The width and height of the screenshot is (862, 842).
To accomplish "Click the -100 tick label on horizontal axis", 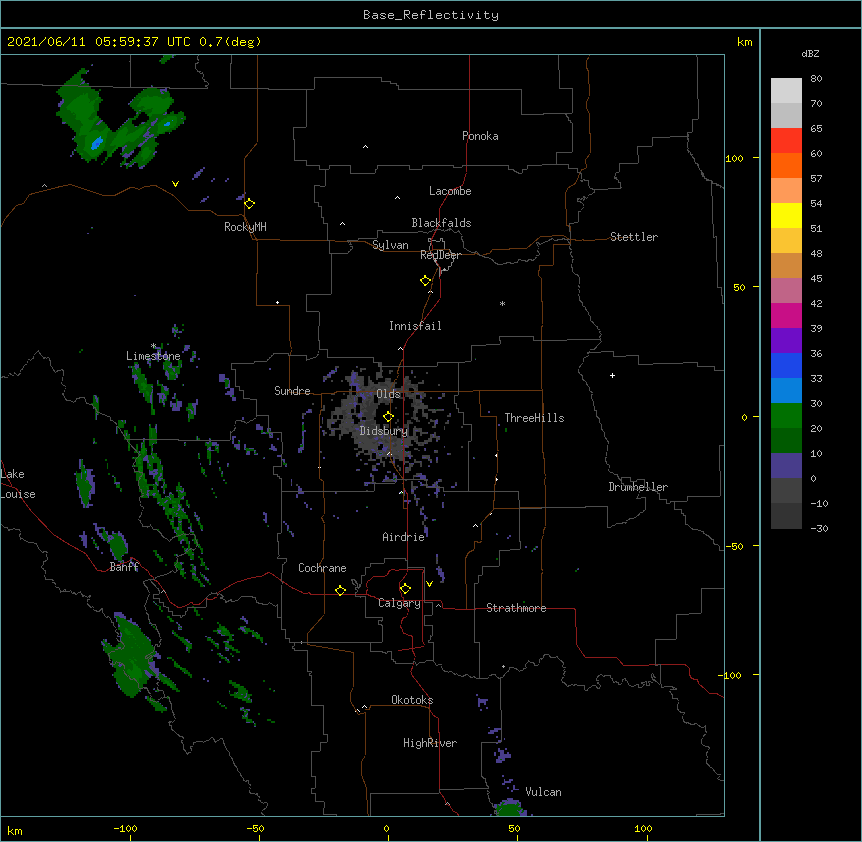I will click(125, 828).
